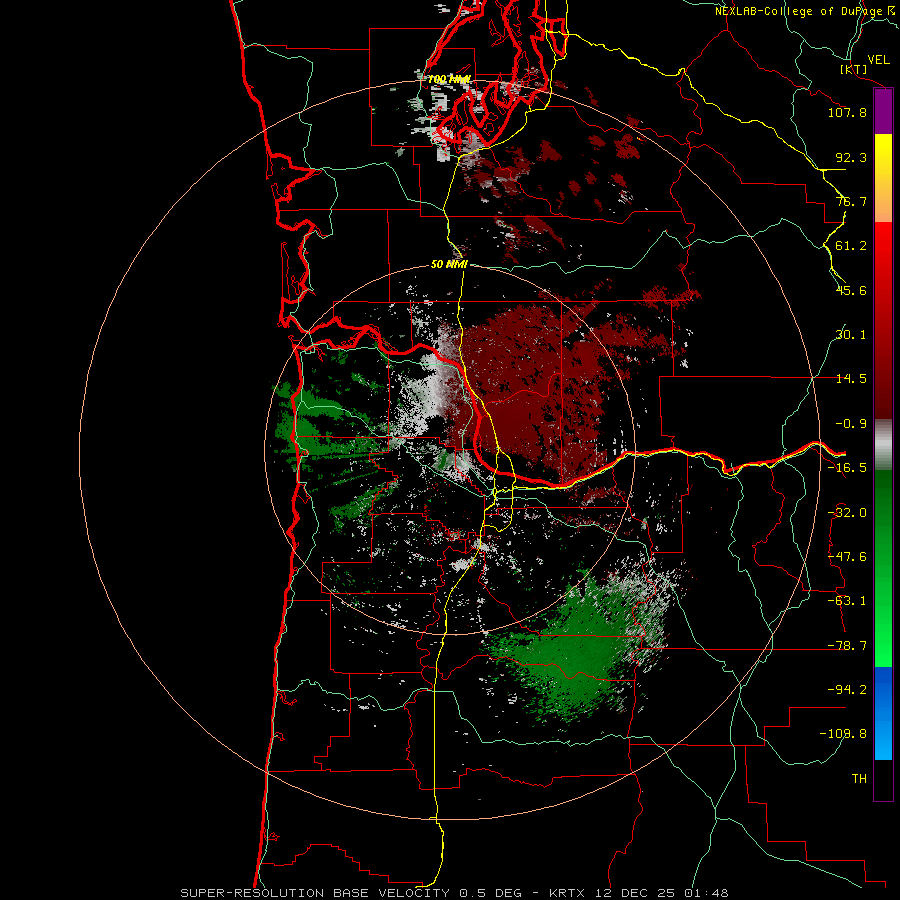Click the gray near-zero segment of color bar
The image size is (900, 900).
[883, 444]
